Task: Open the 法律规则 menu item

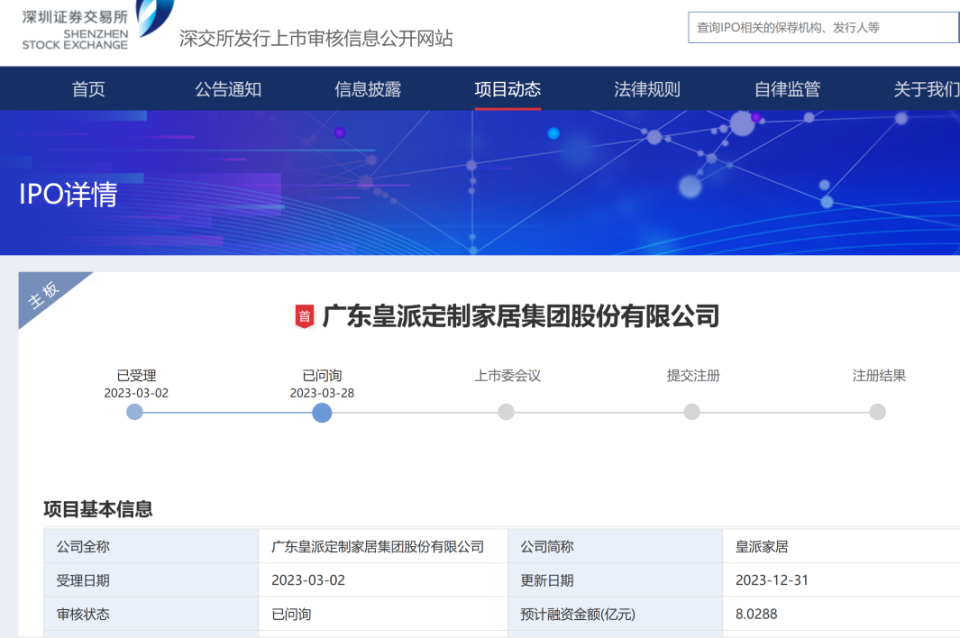Action: coord(647,89)
